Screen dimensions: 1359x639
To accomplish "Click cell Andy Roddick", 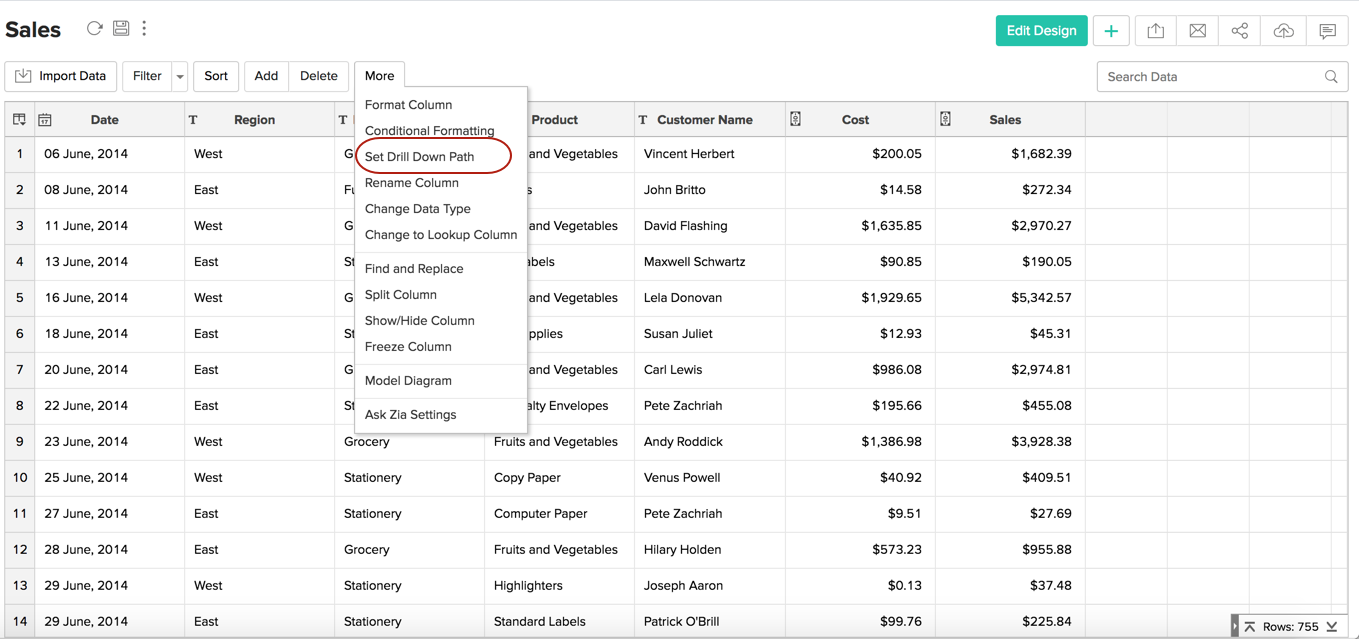I will (710, 442).
